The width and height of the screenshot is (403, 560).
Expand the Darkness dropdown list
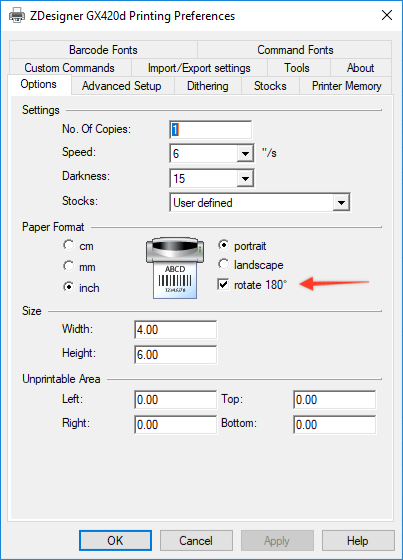[x=245, y=178]
